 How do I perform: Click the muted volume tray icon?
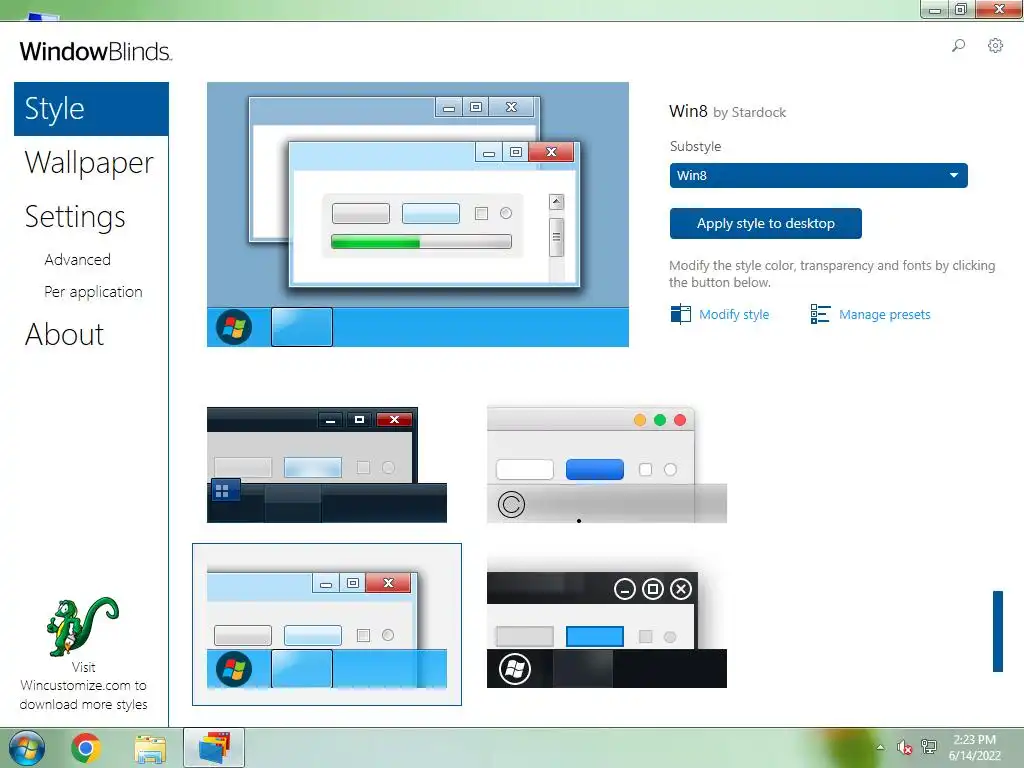point(904,747)
